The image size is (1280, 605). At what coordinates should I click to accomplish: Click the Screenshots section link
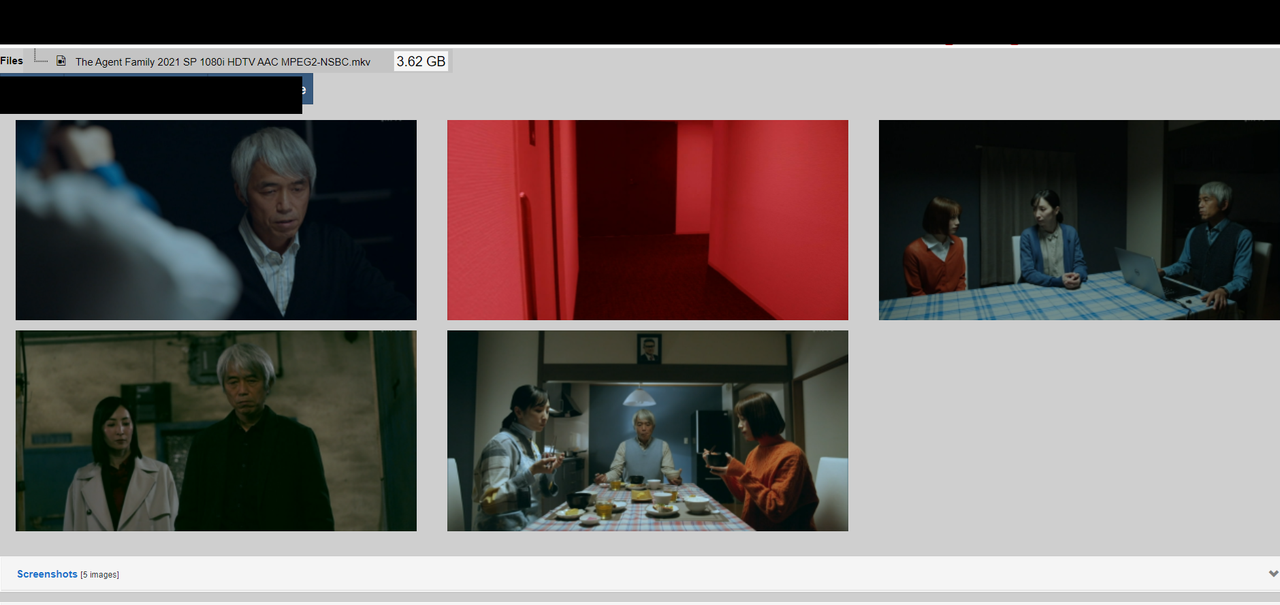[47, 574]
